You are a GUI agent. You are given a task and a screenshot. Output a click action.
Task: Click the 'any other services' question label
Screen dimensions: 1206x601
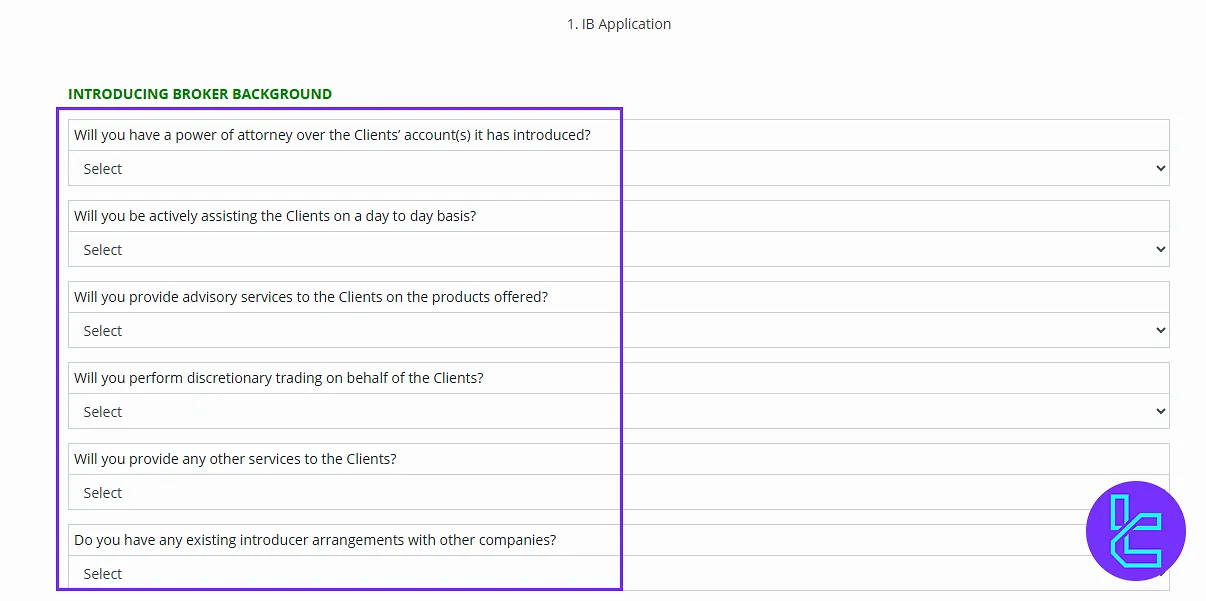click(235, 459)
